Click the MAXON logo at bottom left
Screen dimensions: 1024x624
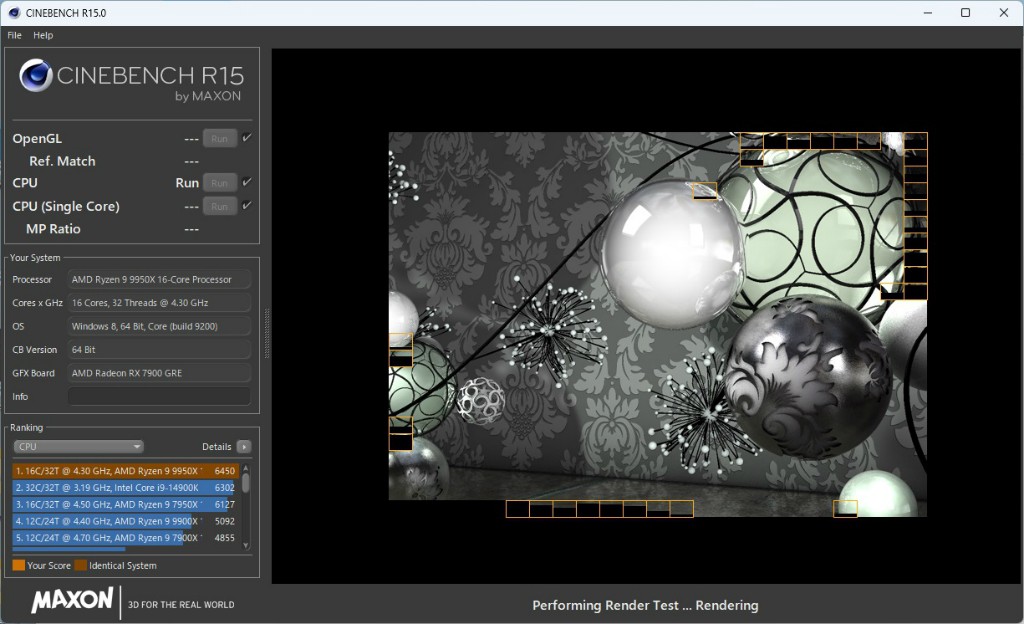pyautogui.click(x=72, y=601)
